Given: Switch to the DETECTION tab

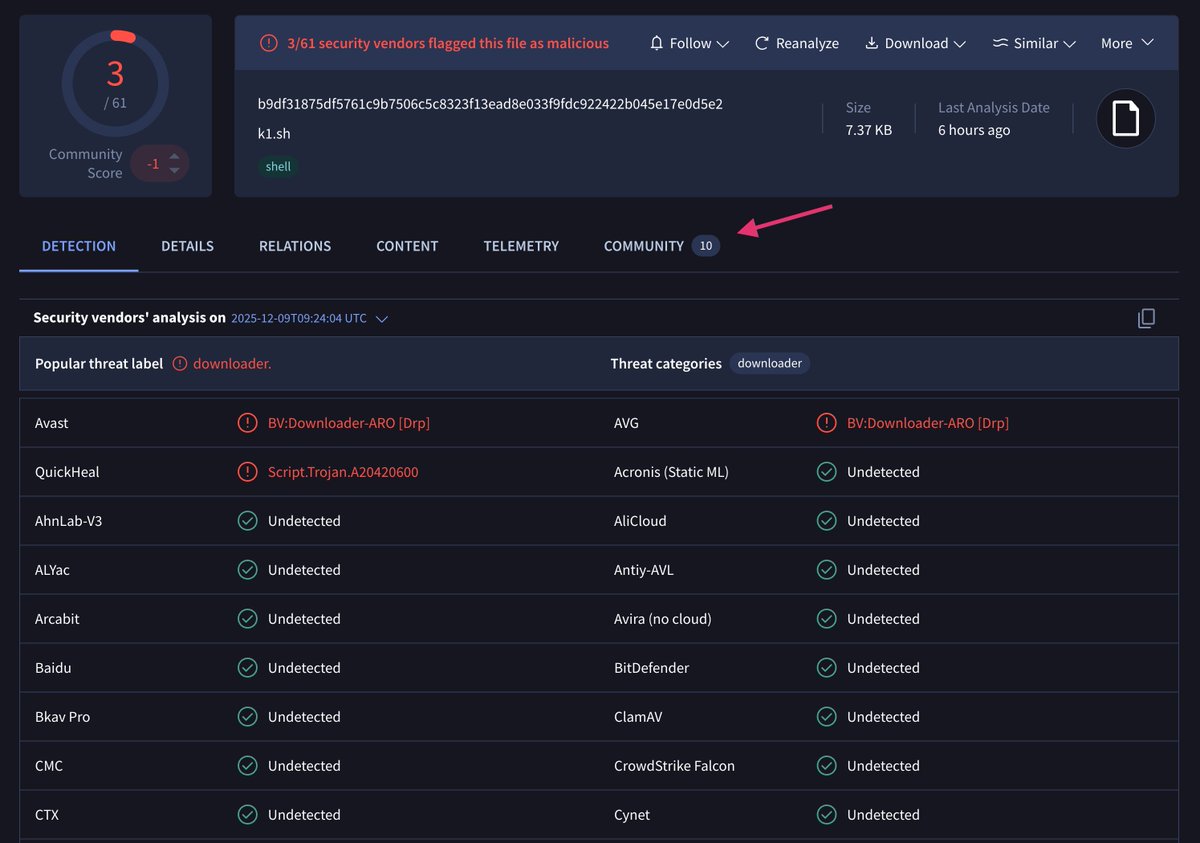Looking at the screenshot, I should coord(79,246).
